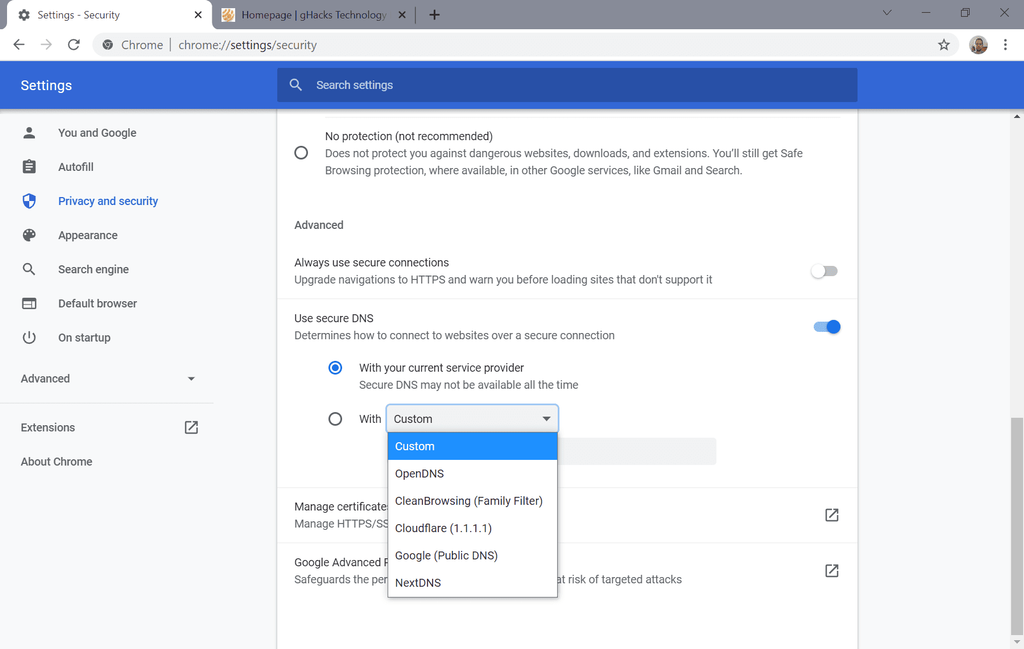Click the Appearance palette icon
Viewport: 1024px width, 649px height.
click(29, 235)
